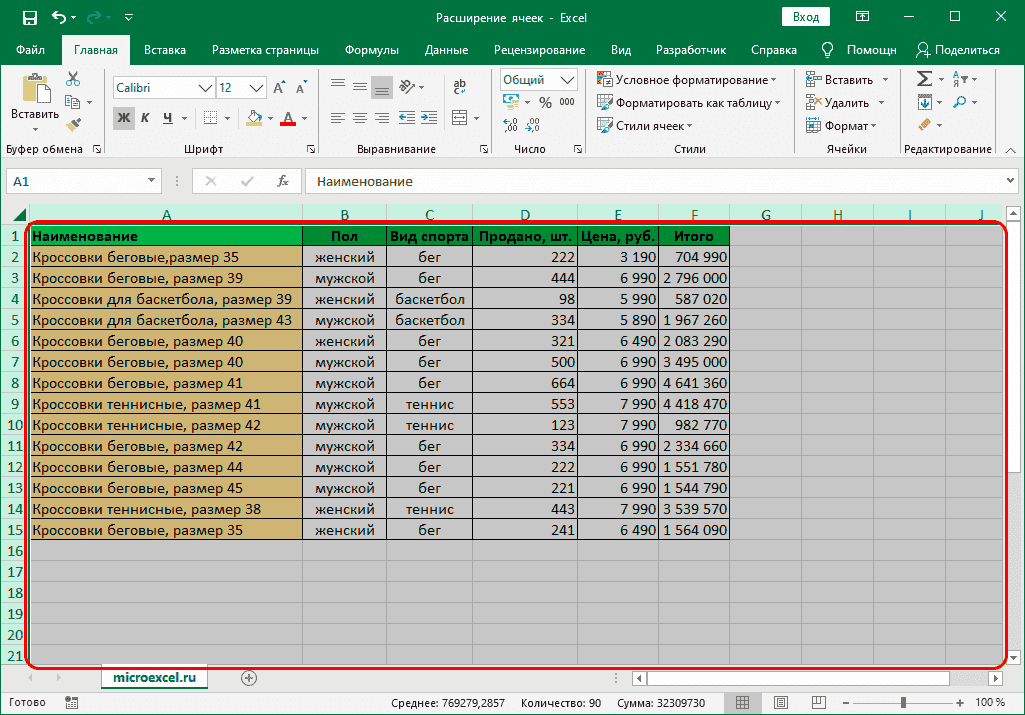This screenshot has width=1025, height=715.
Task: Select the Italic (К) formatting icon
Action: pyautogui.click(x=146, y=118)
